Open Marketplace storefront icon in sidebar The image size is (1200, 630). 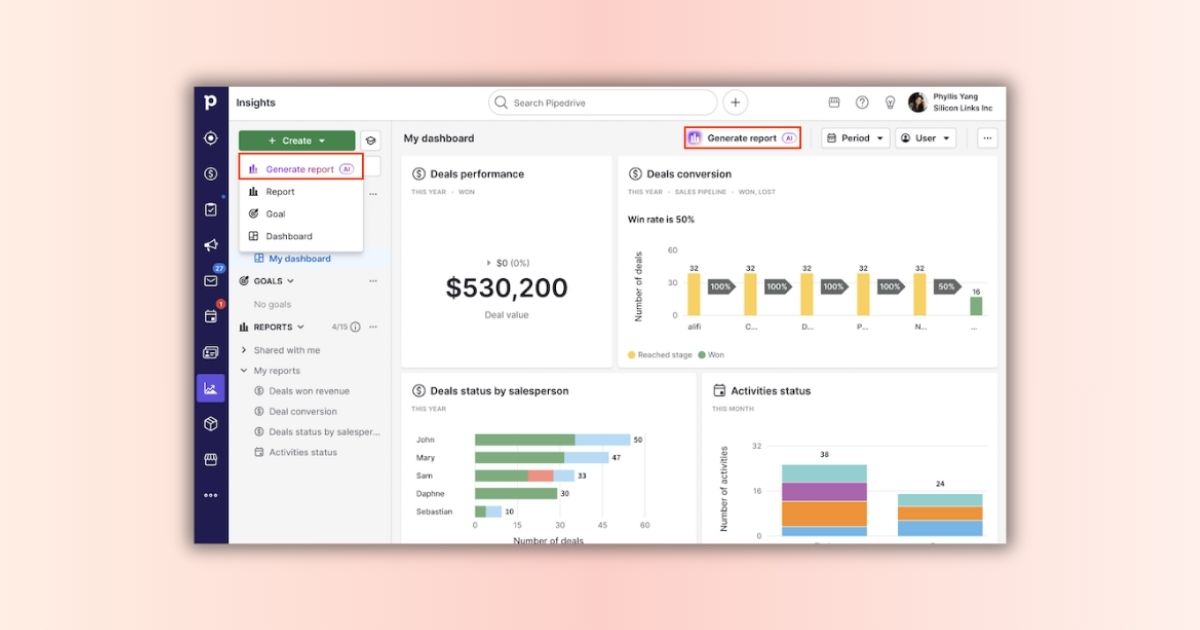point(210,459)
